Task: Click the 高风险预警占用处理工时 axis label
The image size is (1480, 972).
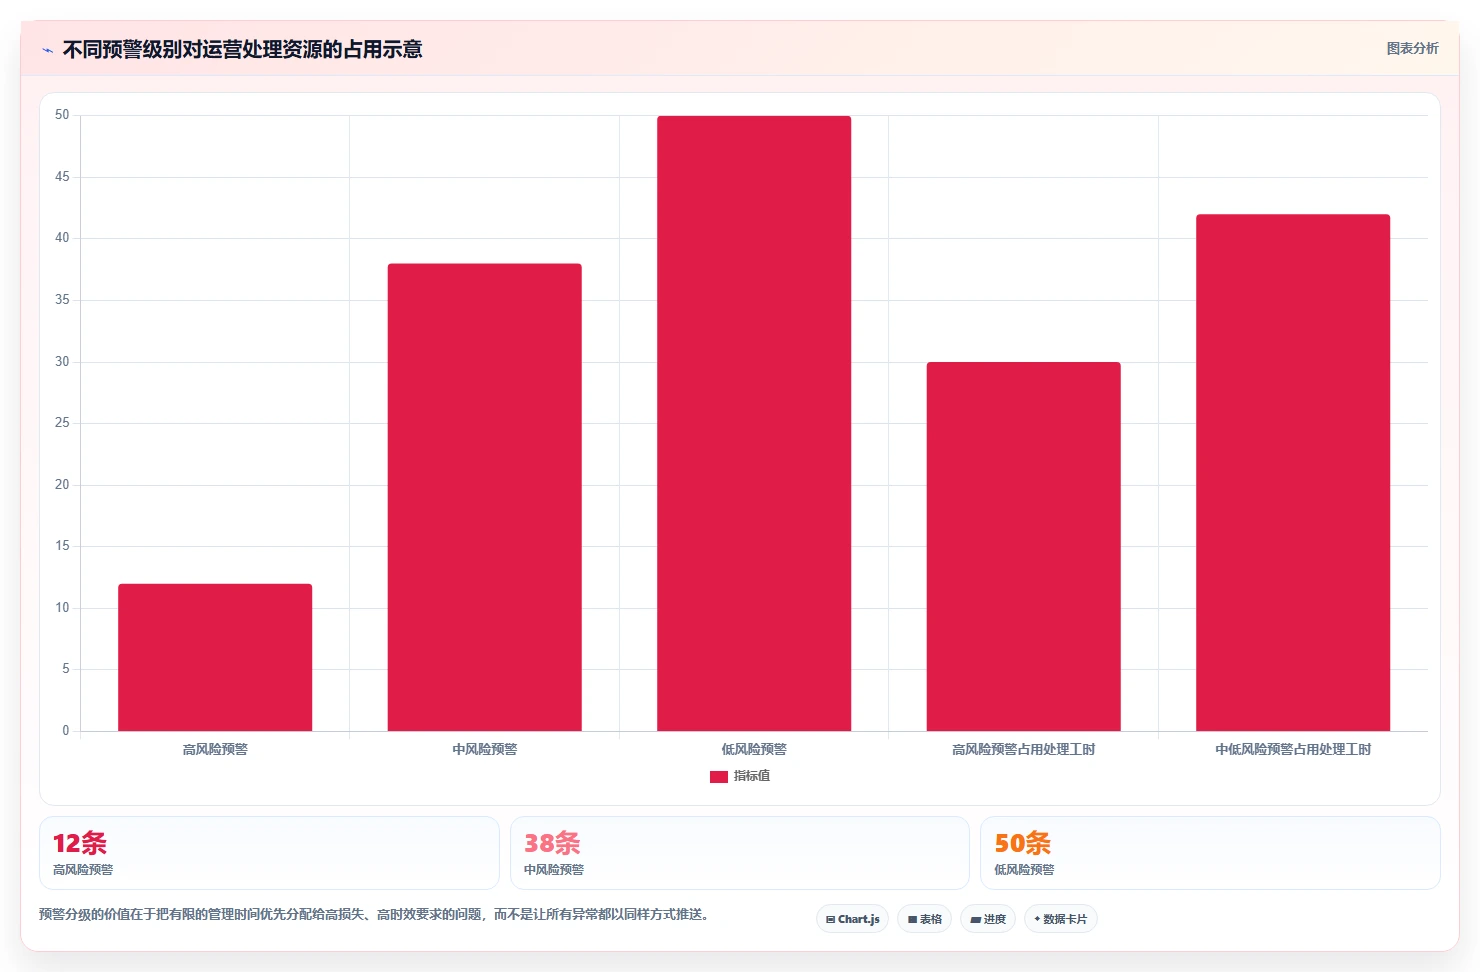Action: click(1023, 749)
